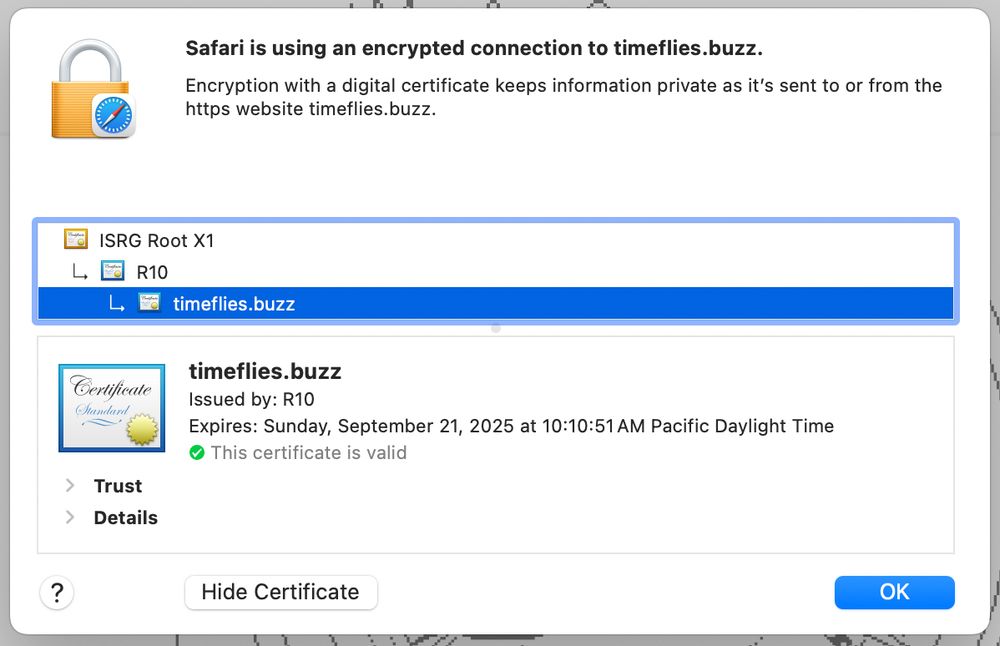This screenshot has width=1000, height=646.
Task: Click the R10 intermediate certificate icon
Action: click(112, 271)
